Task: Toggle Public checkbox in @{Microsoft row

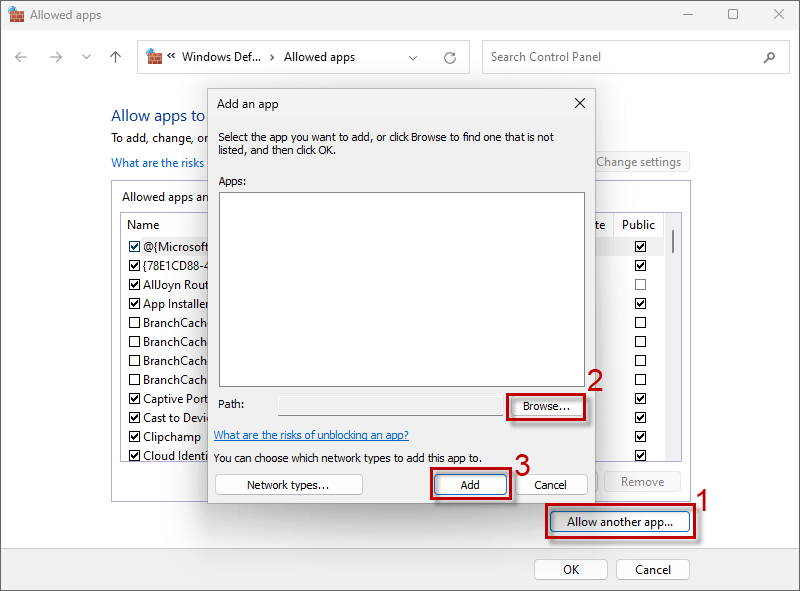Action: tap(640, 247)
